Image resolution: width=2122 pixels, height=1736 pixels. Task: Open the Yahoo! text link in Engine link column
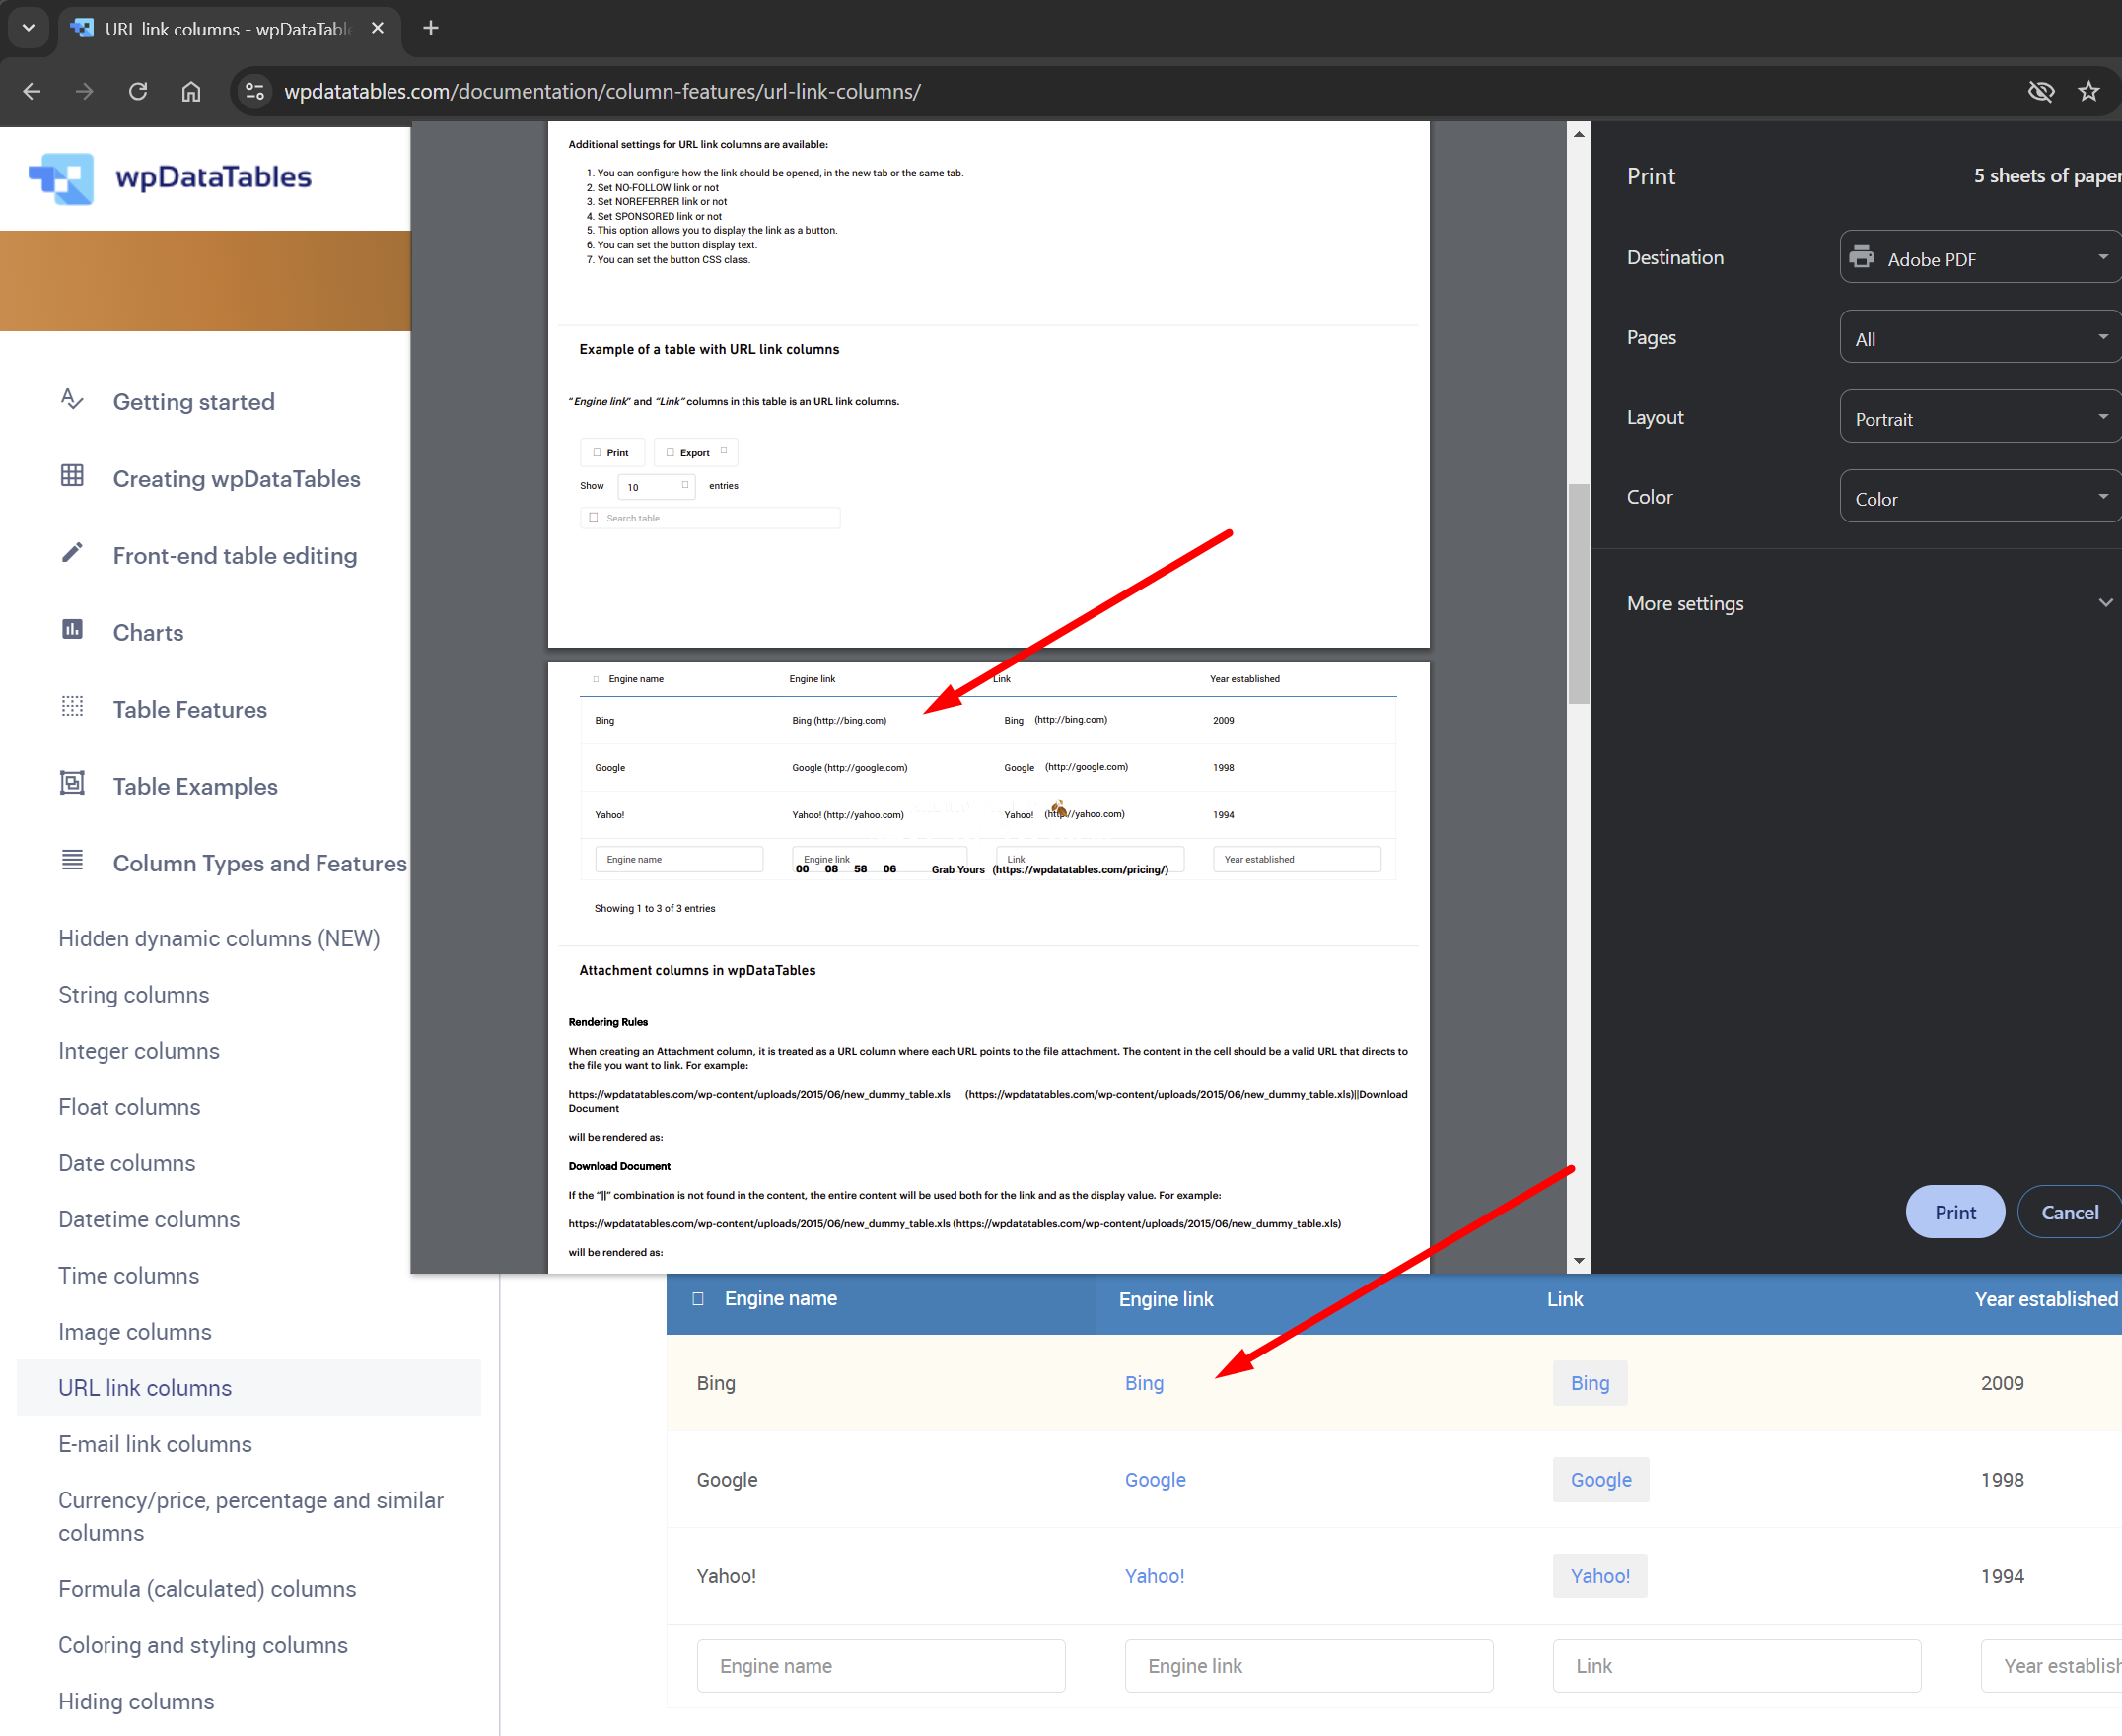coord(1154,1576)
